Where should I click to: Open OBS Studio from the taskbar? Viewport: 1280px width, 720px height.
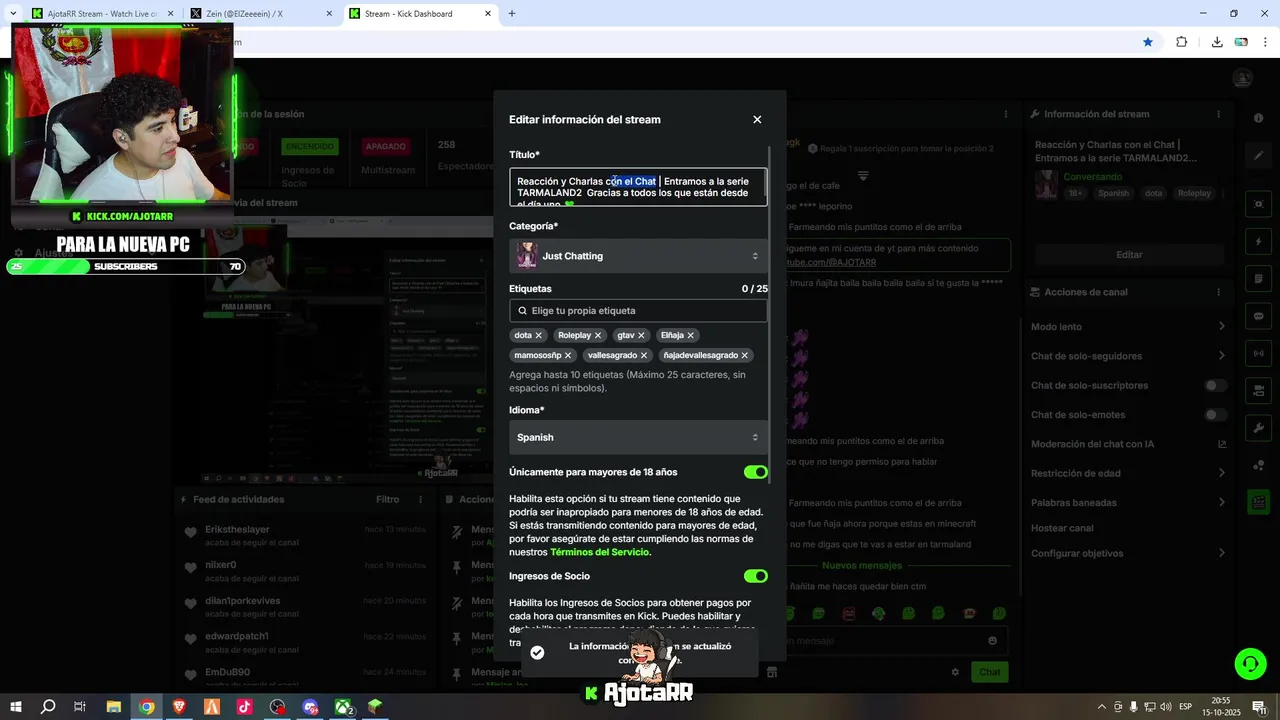277,707
